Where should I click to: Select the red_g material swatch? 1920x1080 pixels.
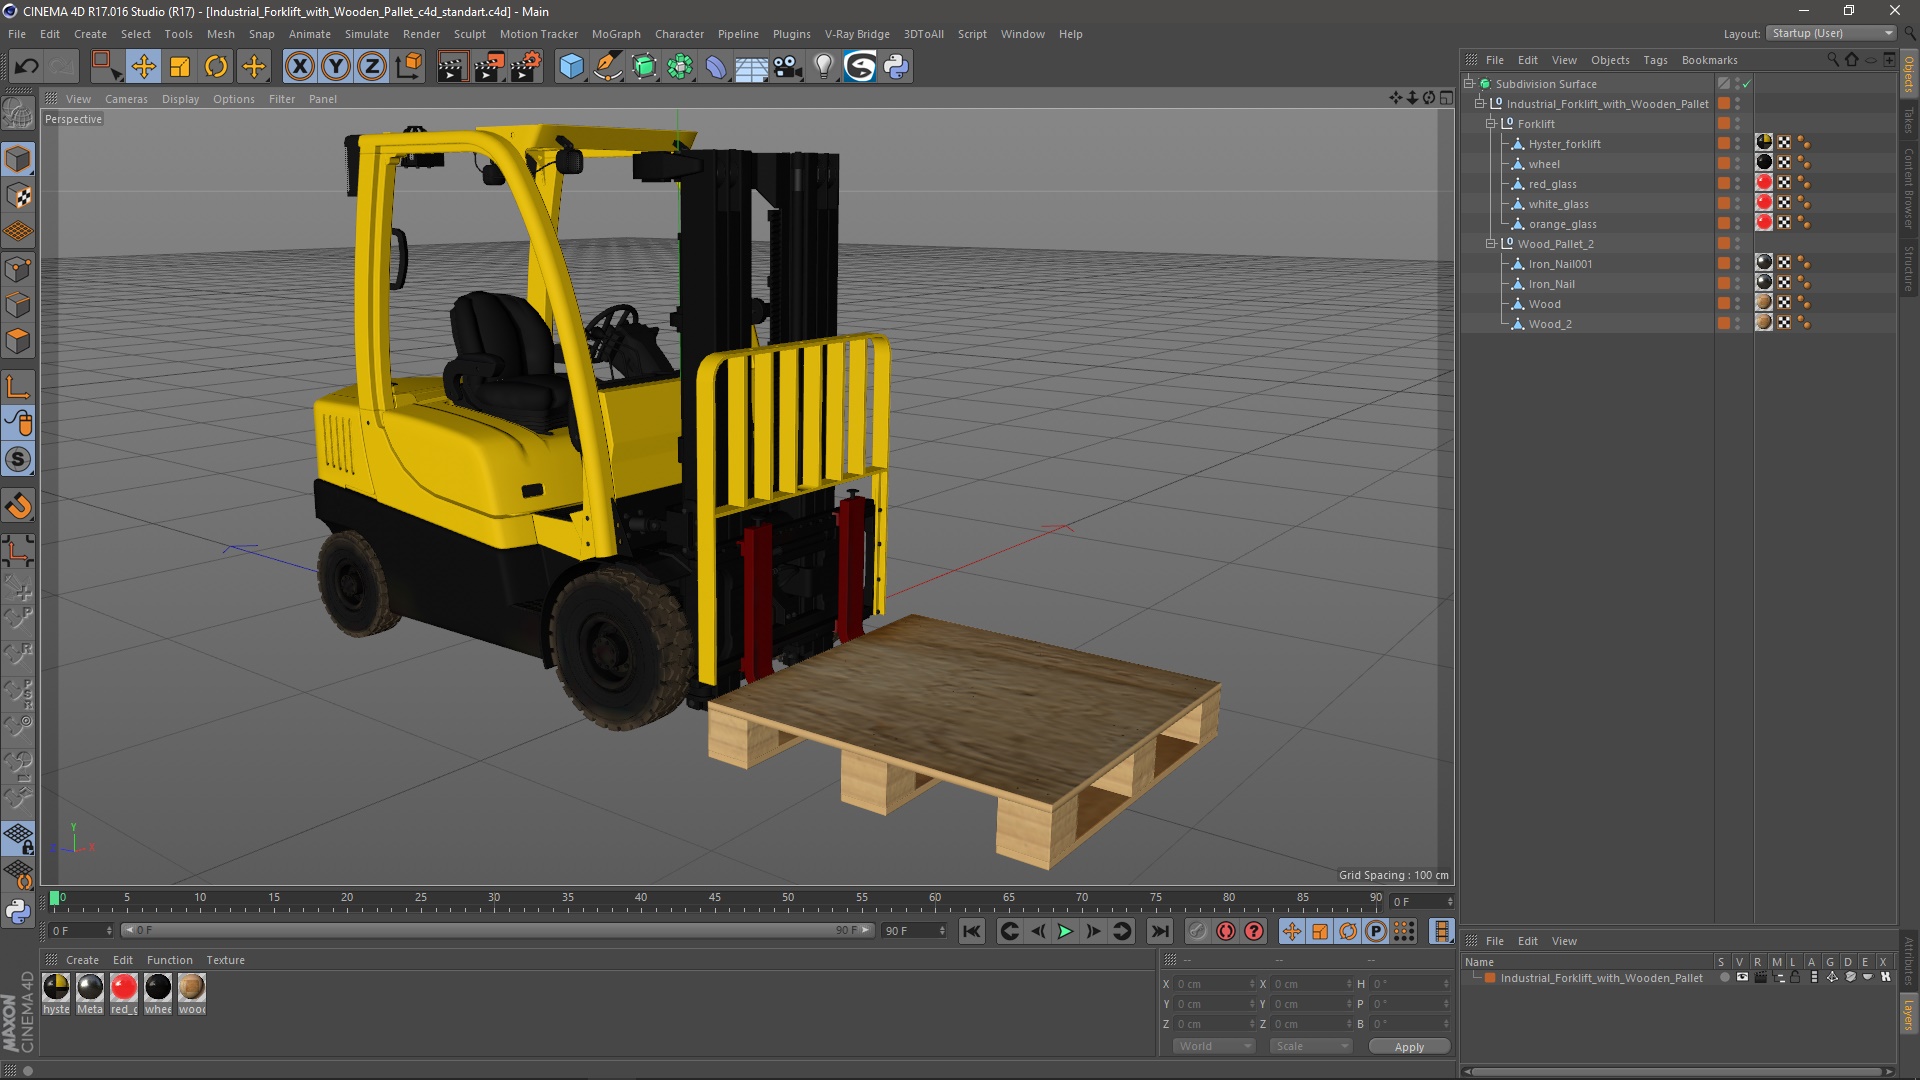[124, 988]
